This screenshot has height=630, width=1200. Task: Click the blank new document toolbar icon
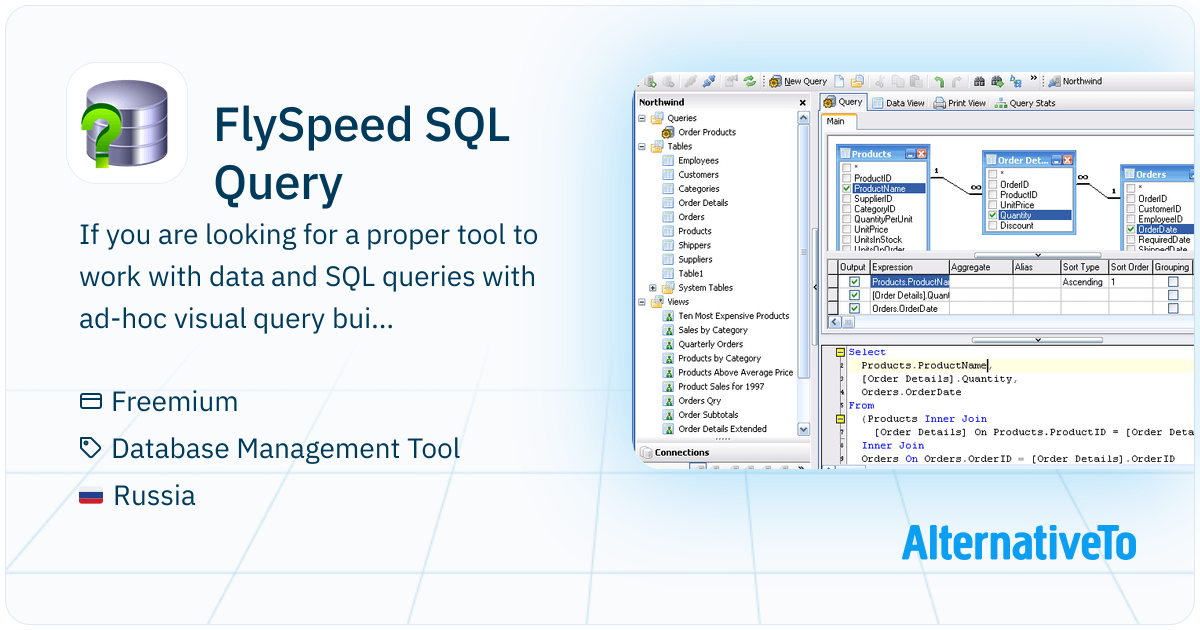(840, 82)
